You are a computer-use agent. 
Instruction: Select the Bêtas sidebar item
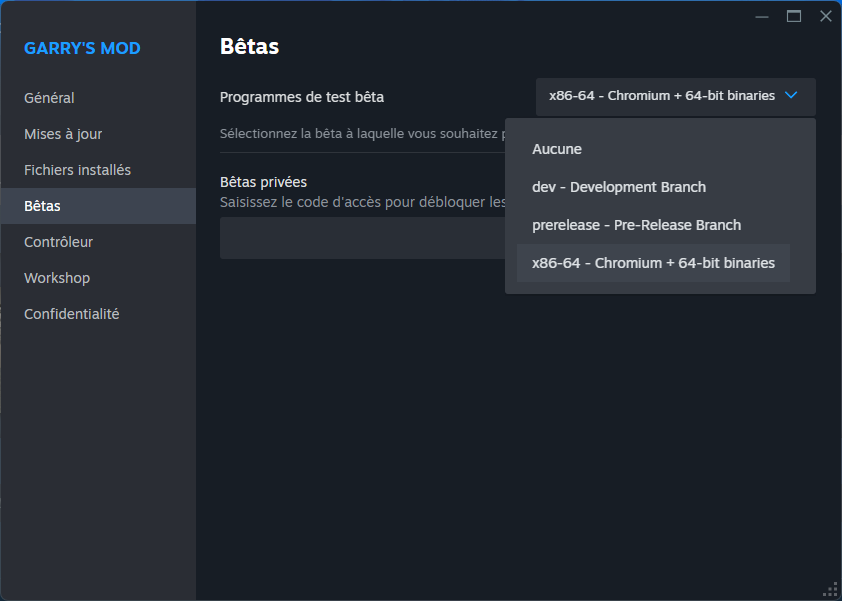[x=42, y=206]
